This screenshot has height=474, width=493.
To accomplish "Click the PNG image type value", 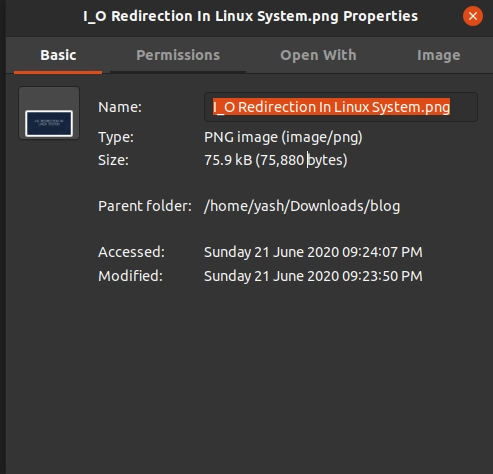I will point(283,137).
